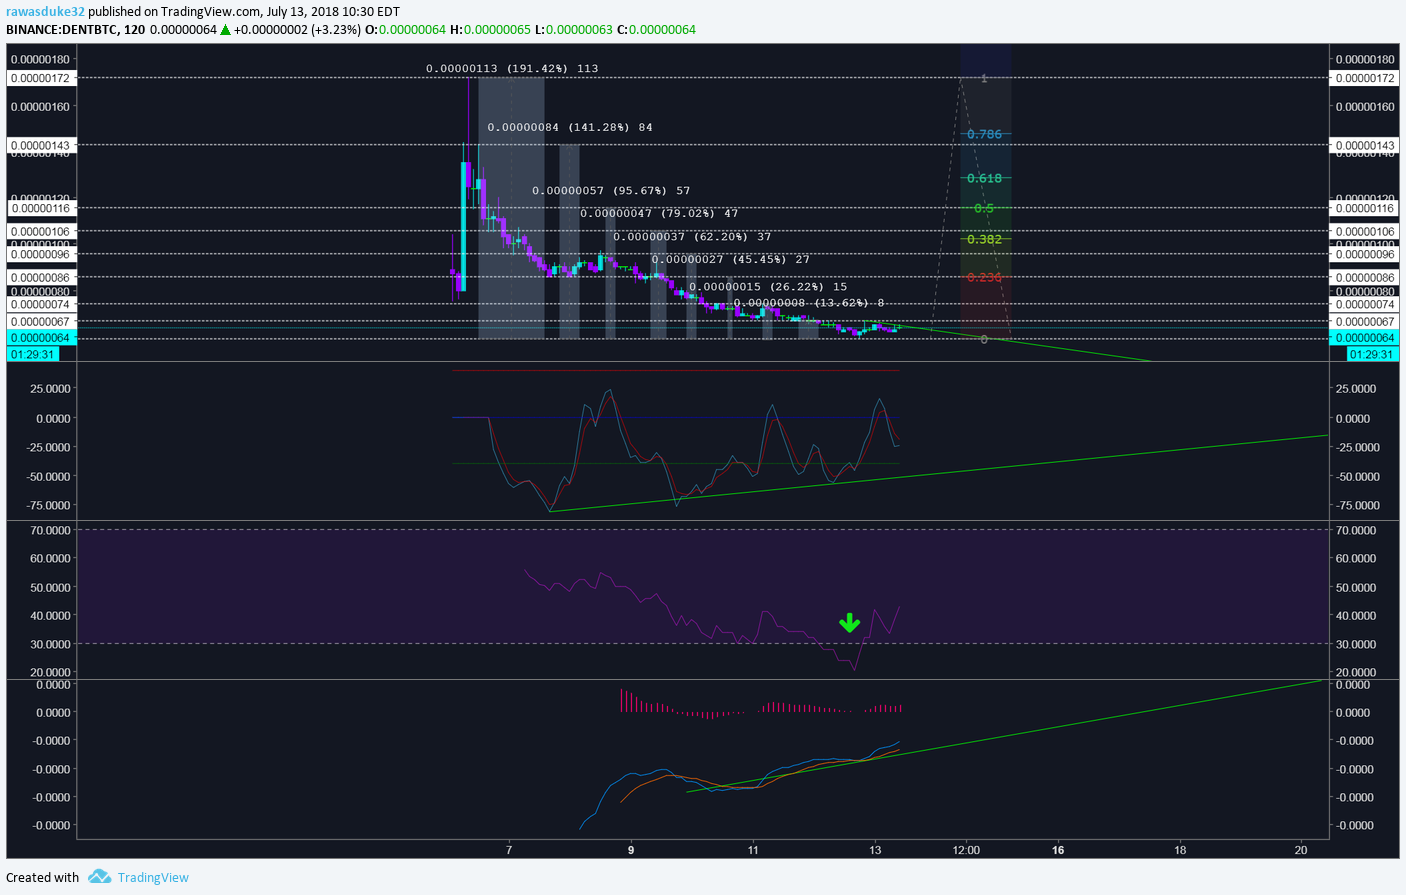Click the BINANCE:DENTBTC, 120 symbol title
Image resolution: width=1406 pixels, height=895 pixels.
(x=75, y=29)
